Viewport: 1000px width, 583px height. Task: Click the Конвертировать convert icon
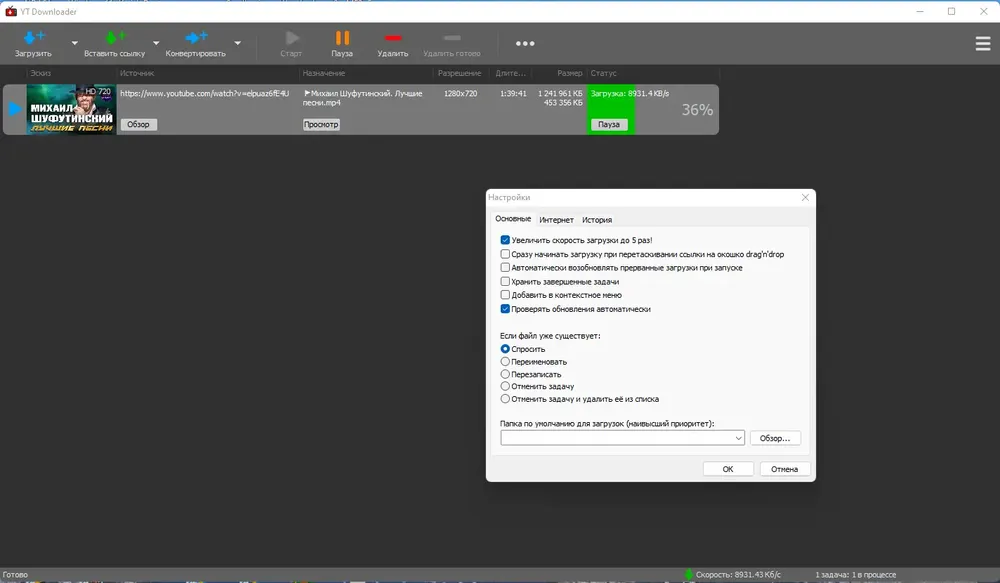(196, 38)
